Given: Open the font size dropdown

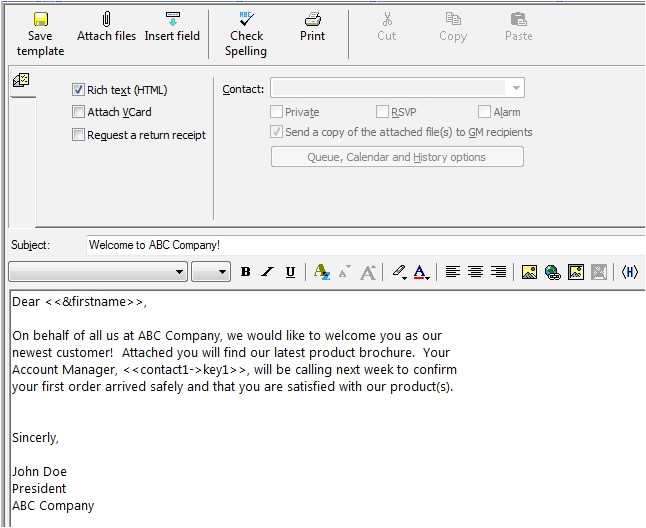Looking at the screenshot, I should click(222, 272).
